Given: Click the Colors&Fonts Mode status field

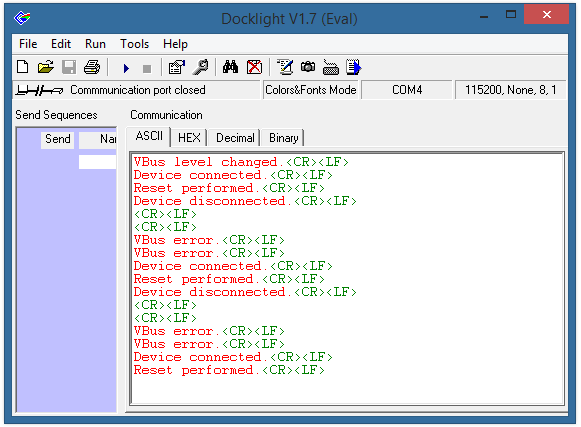Looking at the screenshot, I should click(x=311, y=90).
